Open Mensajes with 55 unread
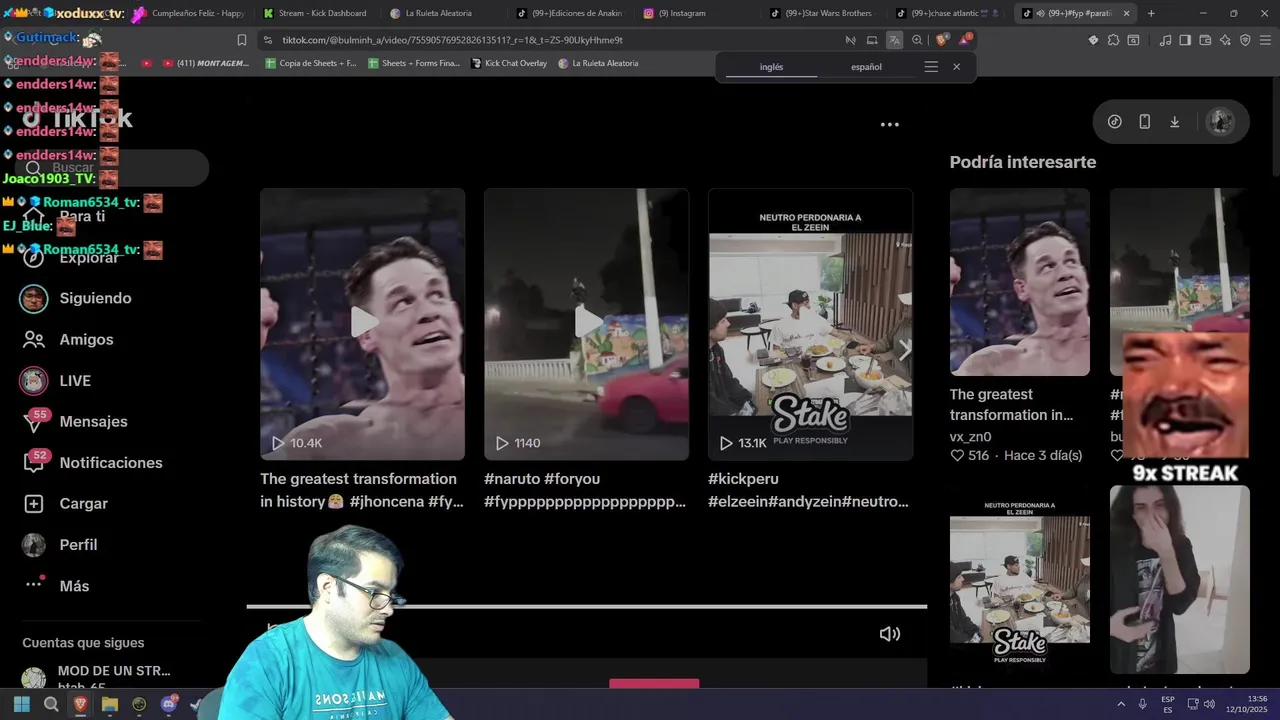The image size is (1280, 720). 75,421
